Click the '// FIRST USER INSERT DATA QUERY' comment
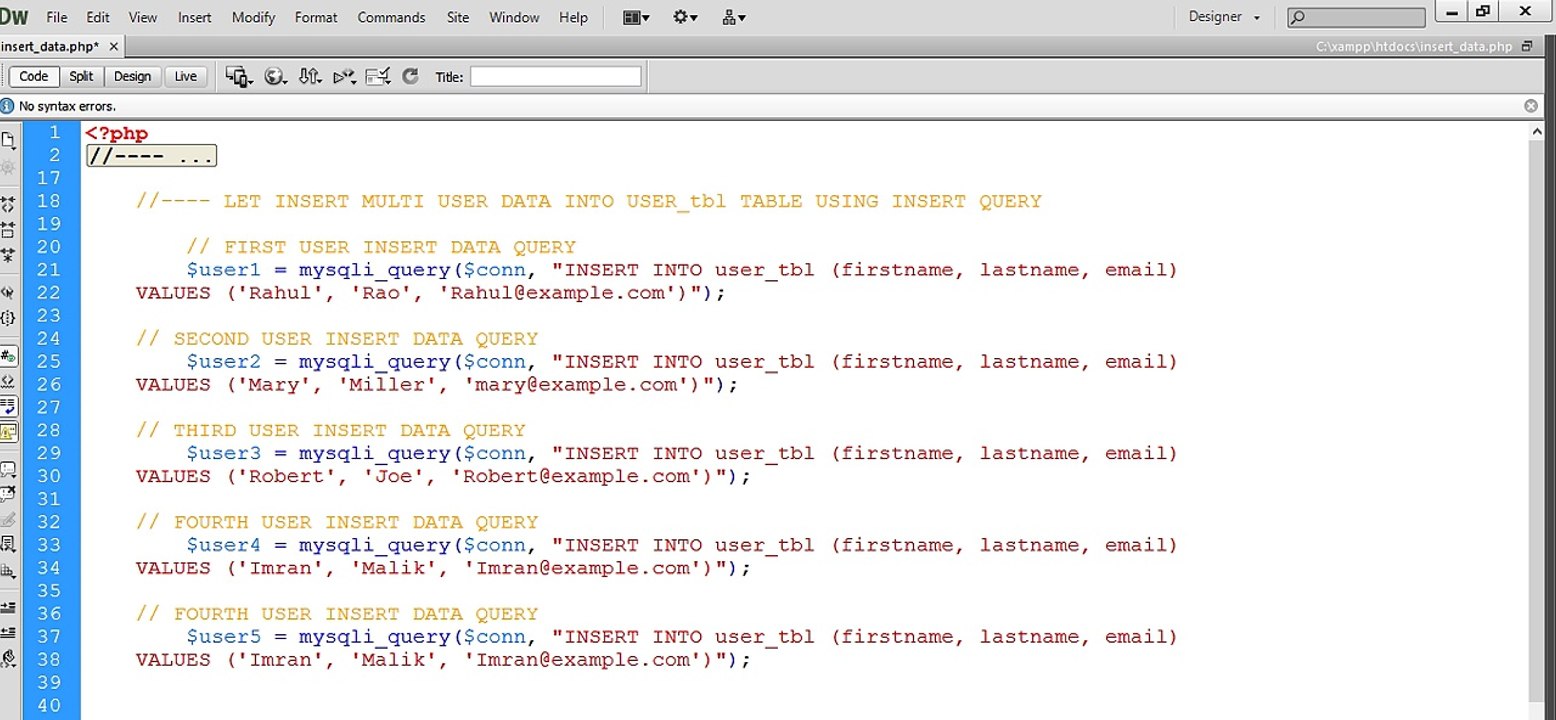1556x720 pixels. click(x=381, y=247)
